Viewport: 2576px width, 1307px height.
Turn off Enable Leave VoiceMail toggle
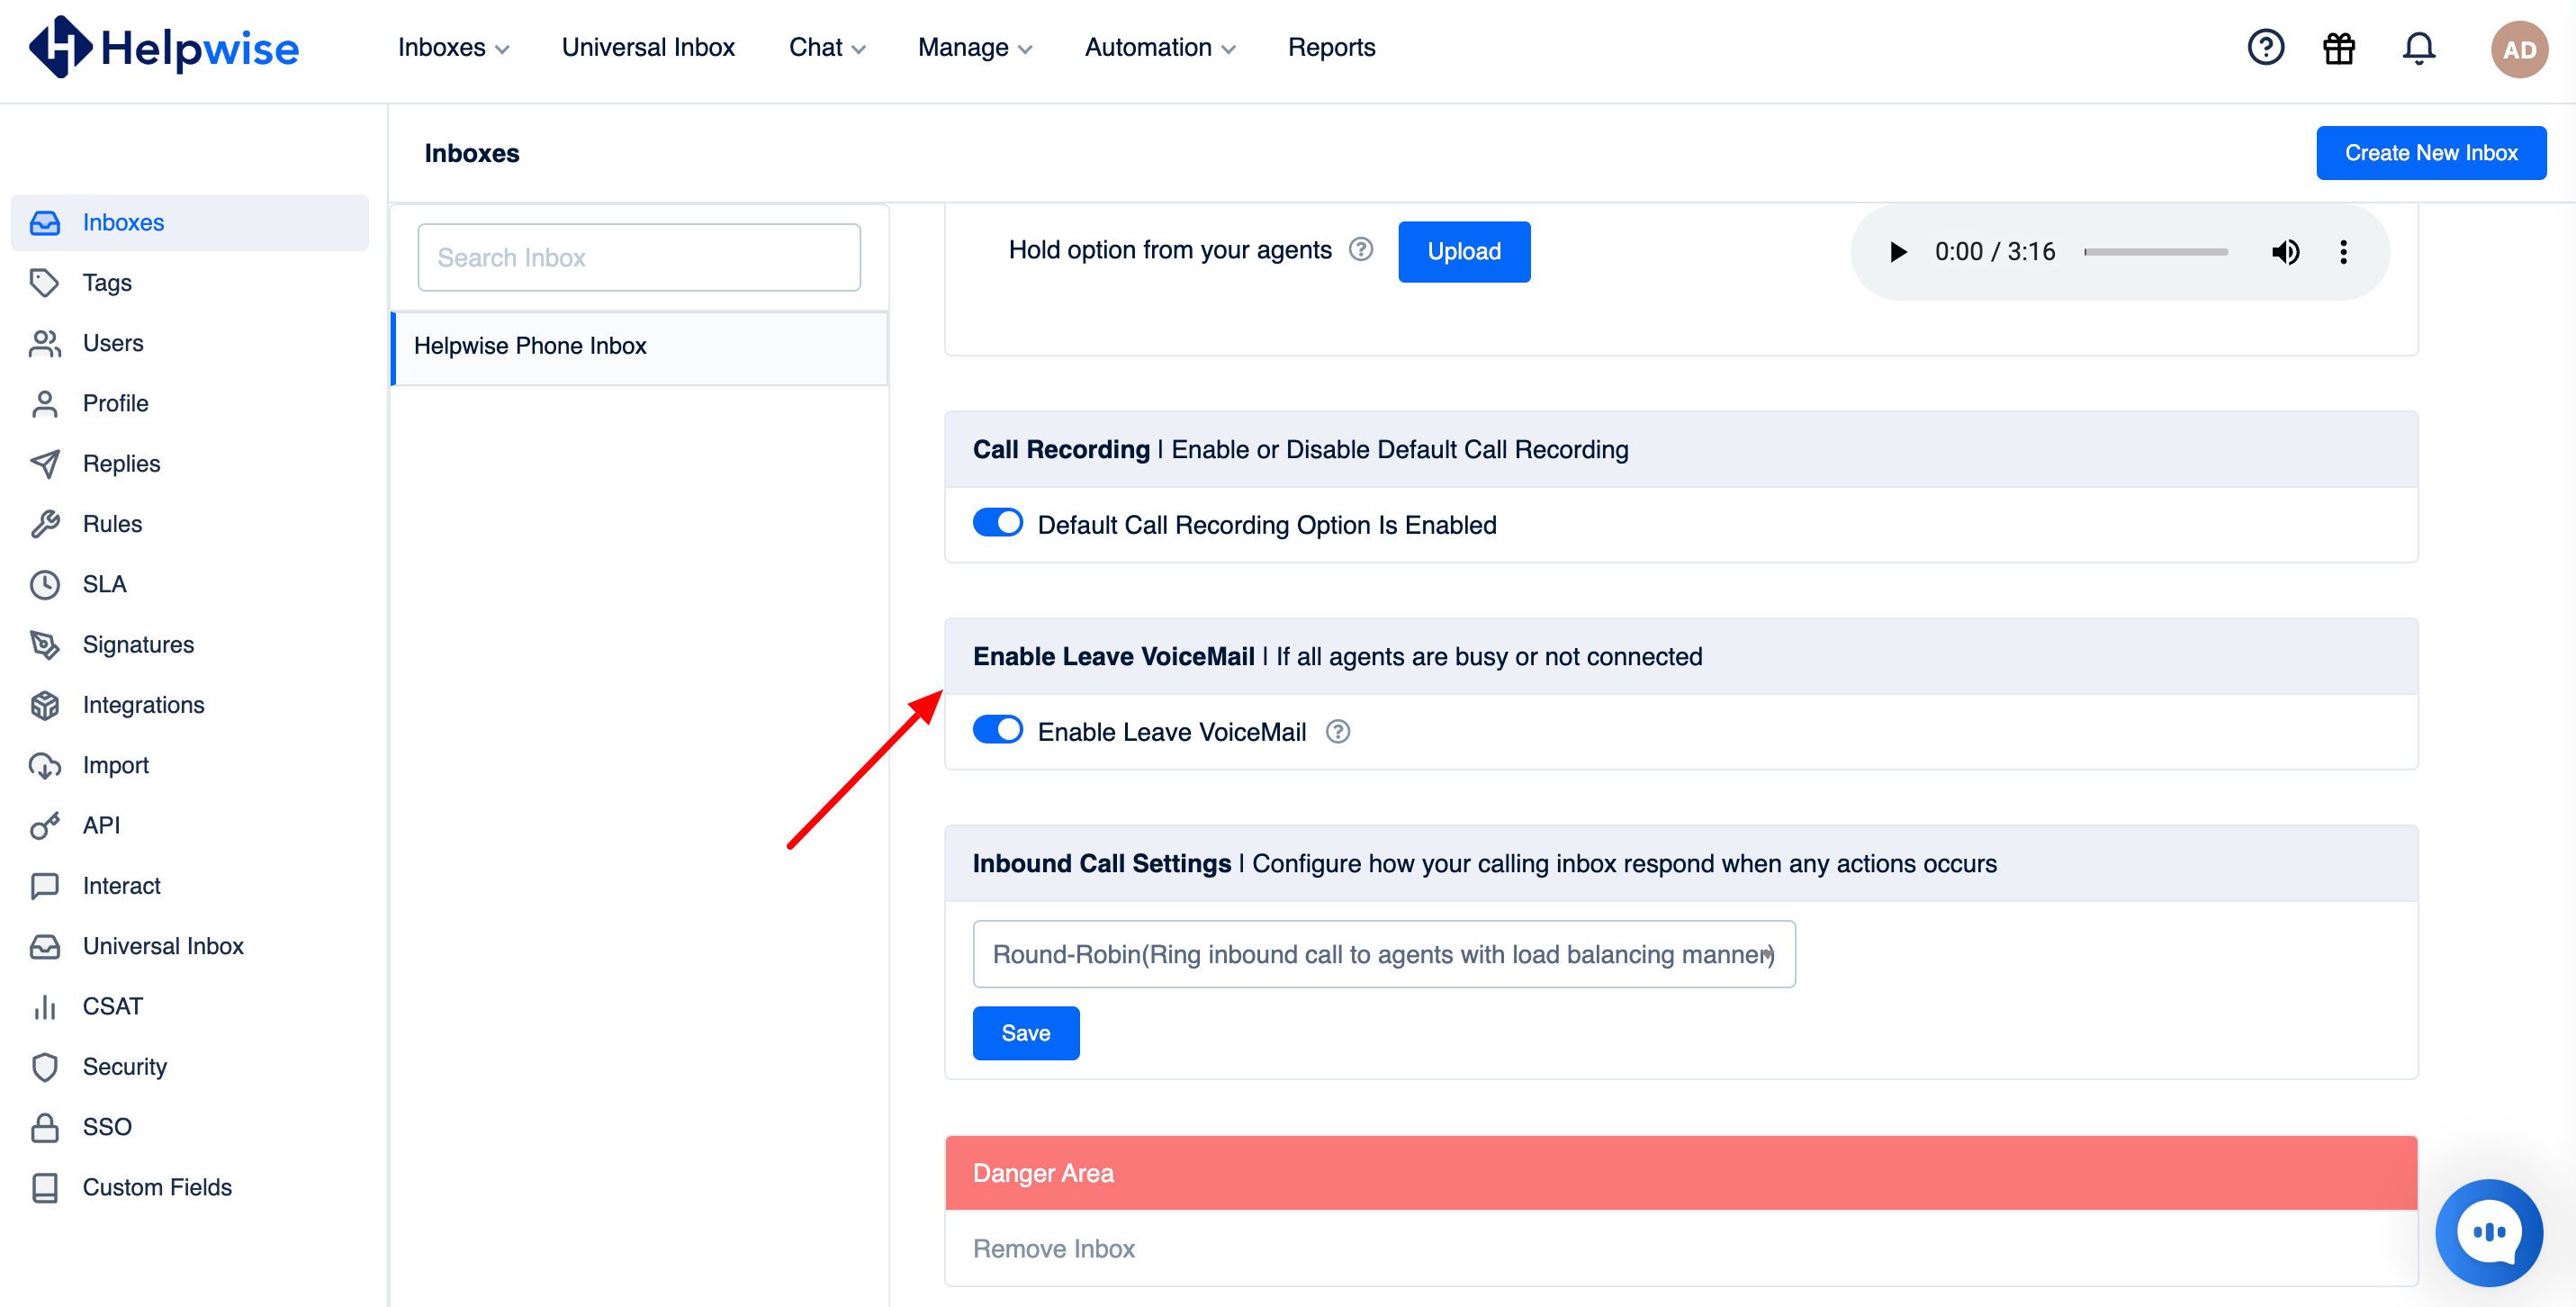click(x=997, y=730)
